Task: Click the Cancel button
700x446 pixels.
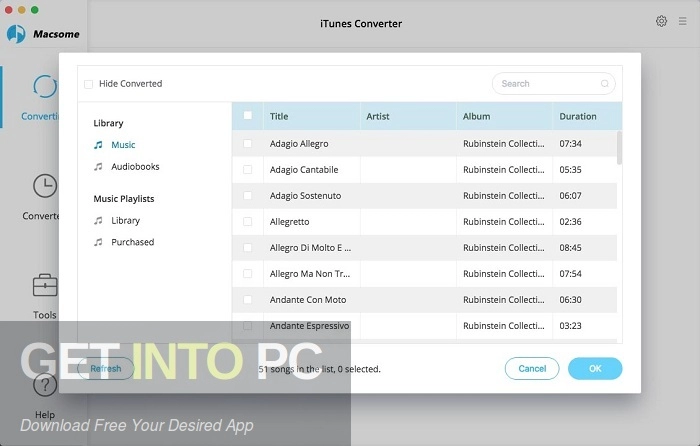Action: pos(532,369)
